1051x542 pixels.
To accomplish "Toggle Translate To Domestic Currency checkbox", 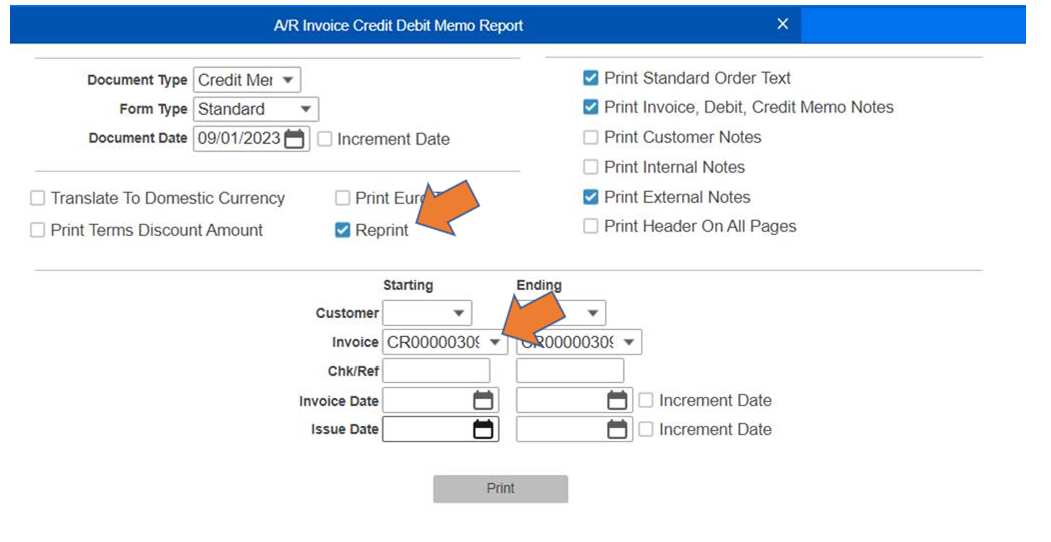I will click(x=38, y=199).
